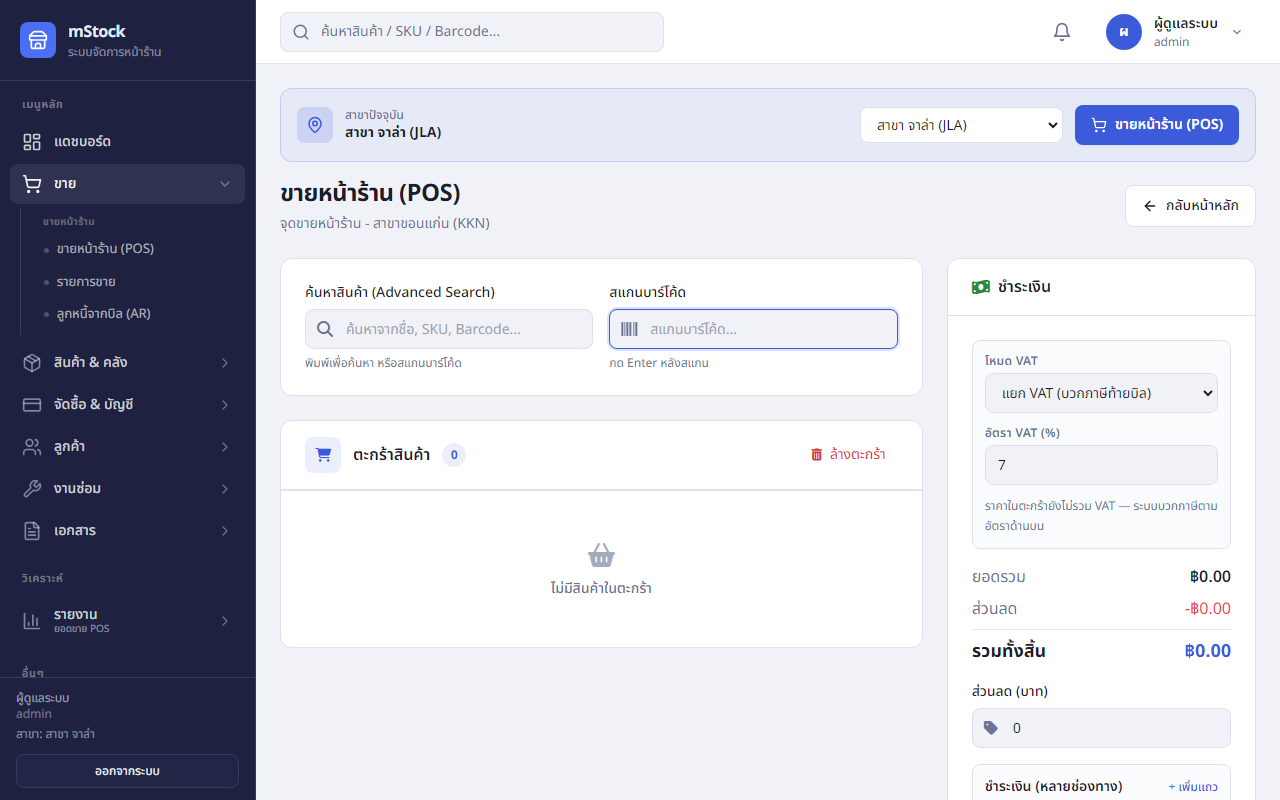The image size is (1280, 800).
Task: Focus the สแกนบาร์โค้ด input field
Action: click(753, 329)
